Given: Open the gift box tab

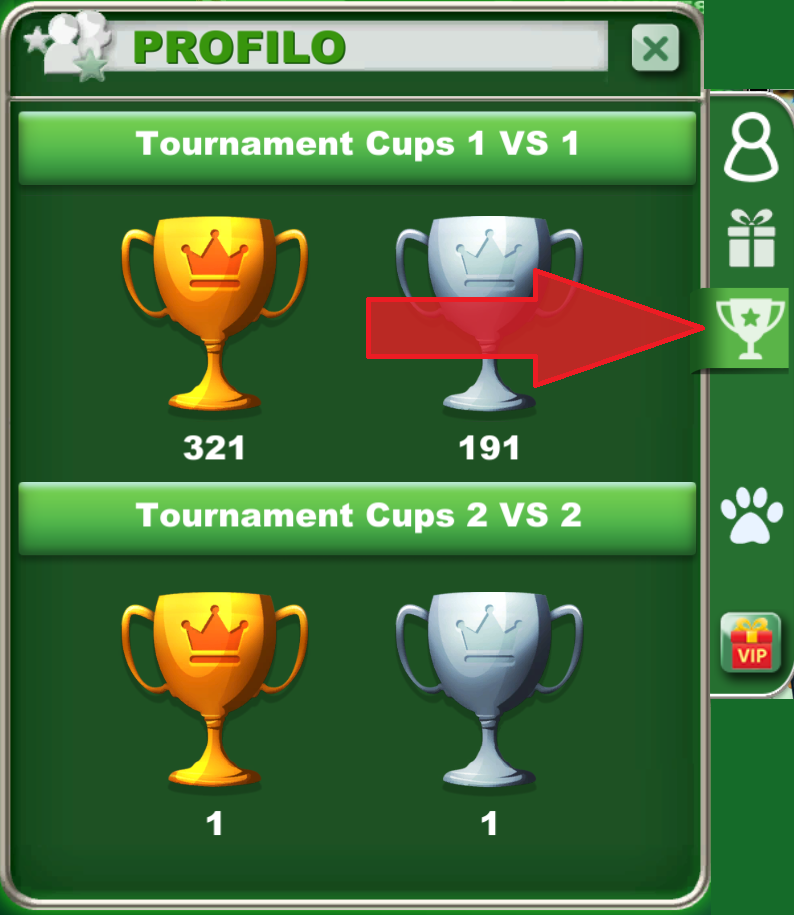Looking at the screenshot, I should tap(751, 238).
